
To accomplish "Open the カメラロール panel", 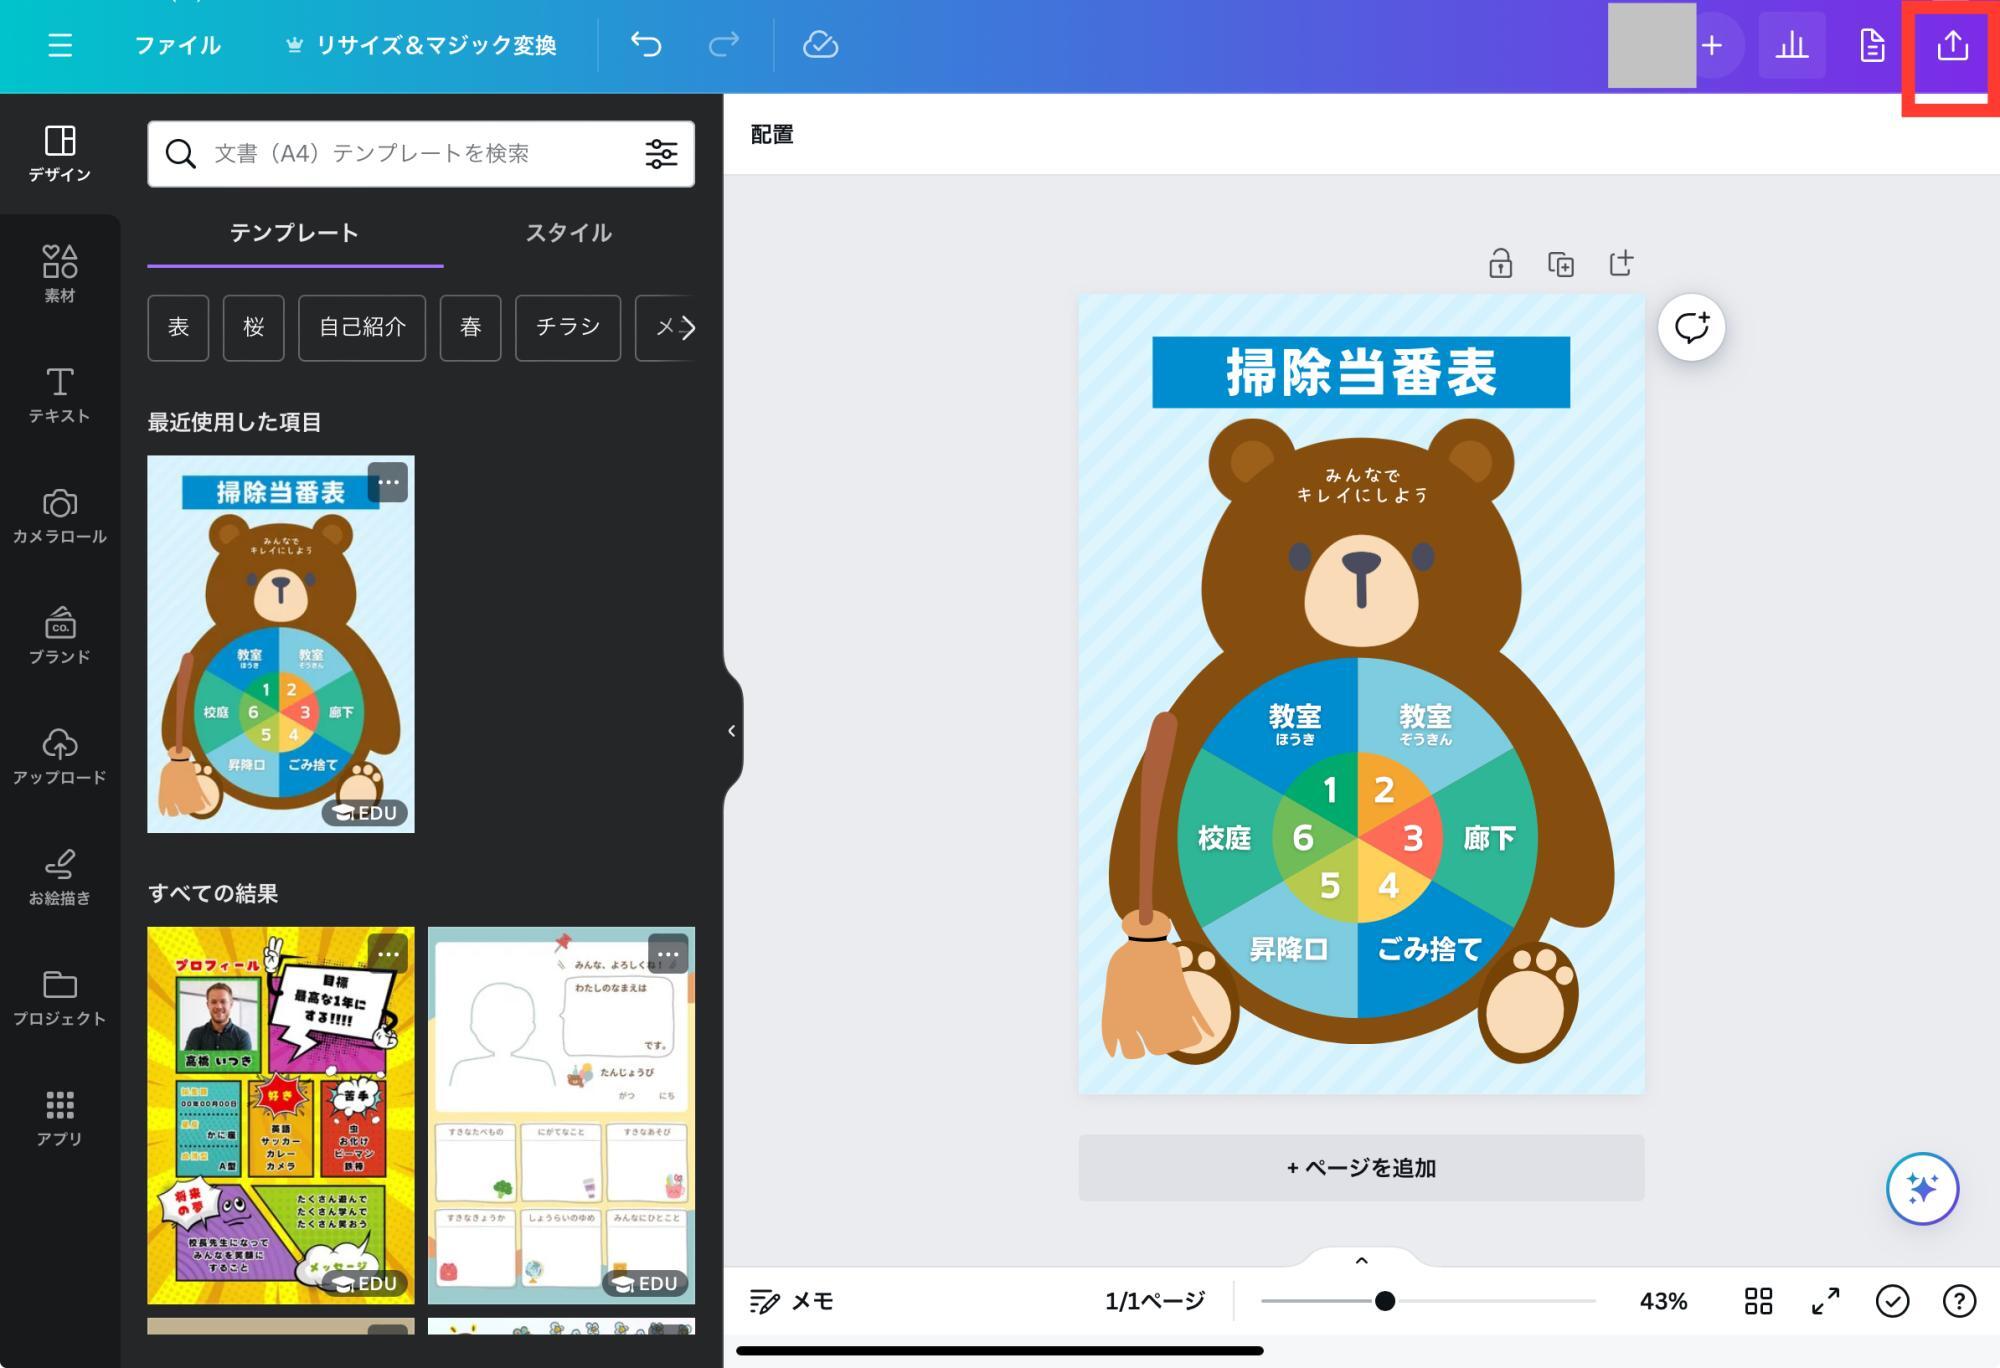I will [60, 516].
